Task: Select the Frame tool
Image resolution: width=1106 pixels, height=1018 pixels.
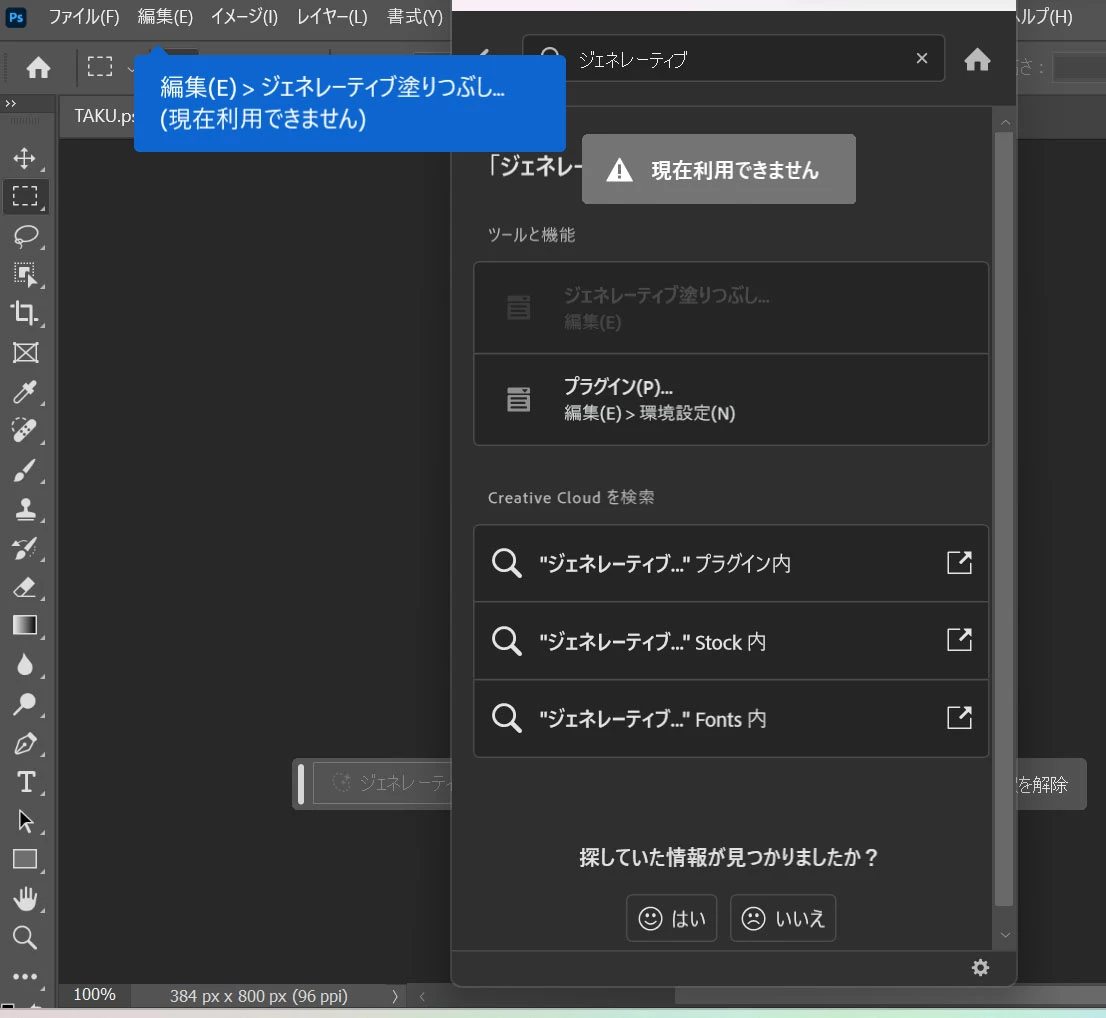Action: [25, 352]
